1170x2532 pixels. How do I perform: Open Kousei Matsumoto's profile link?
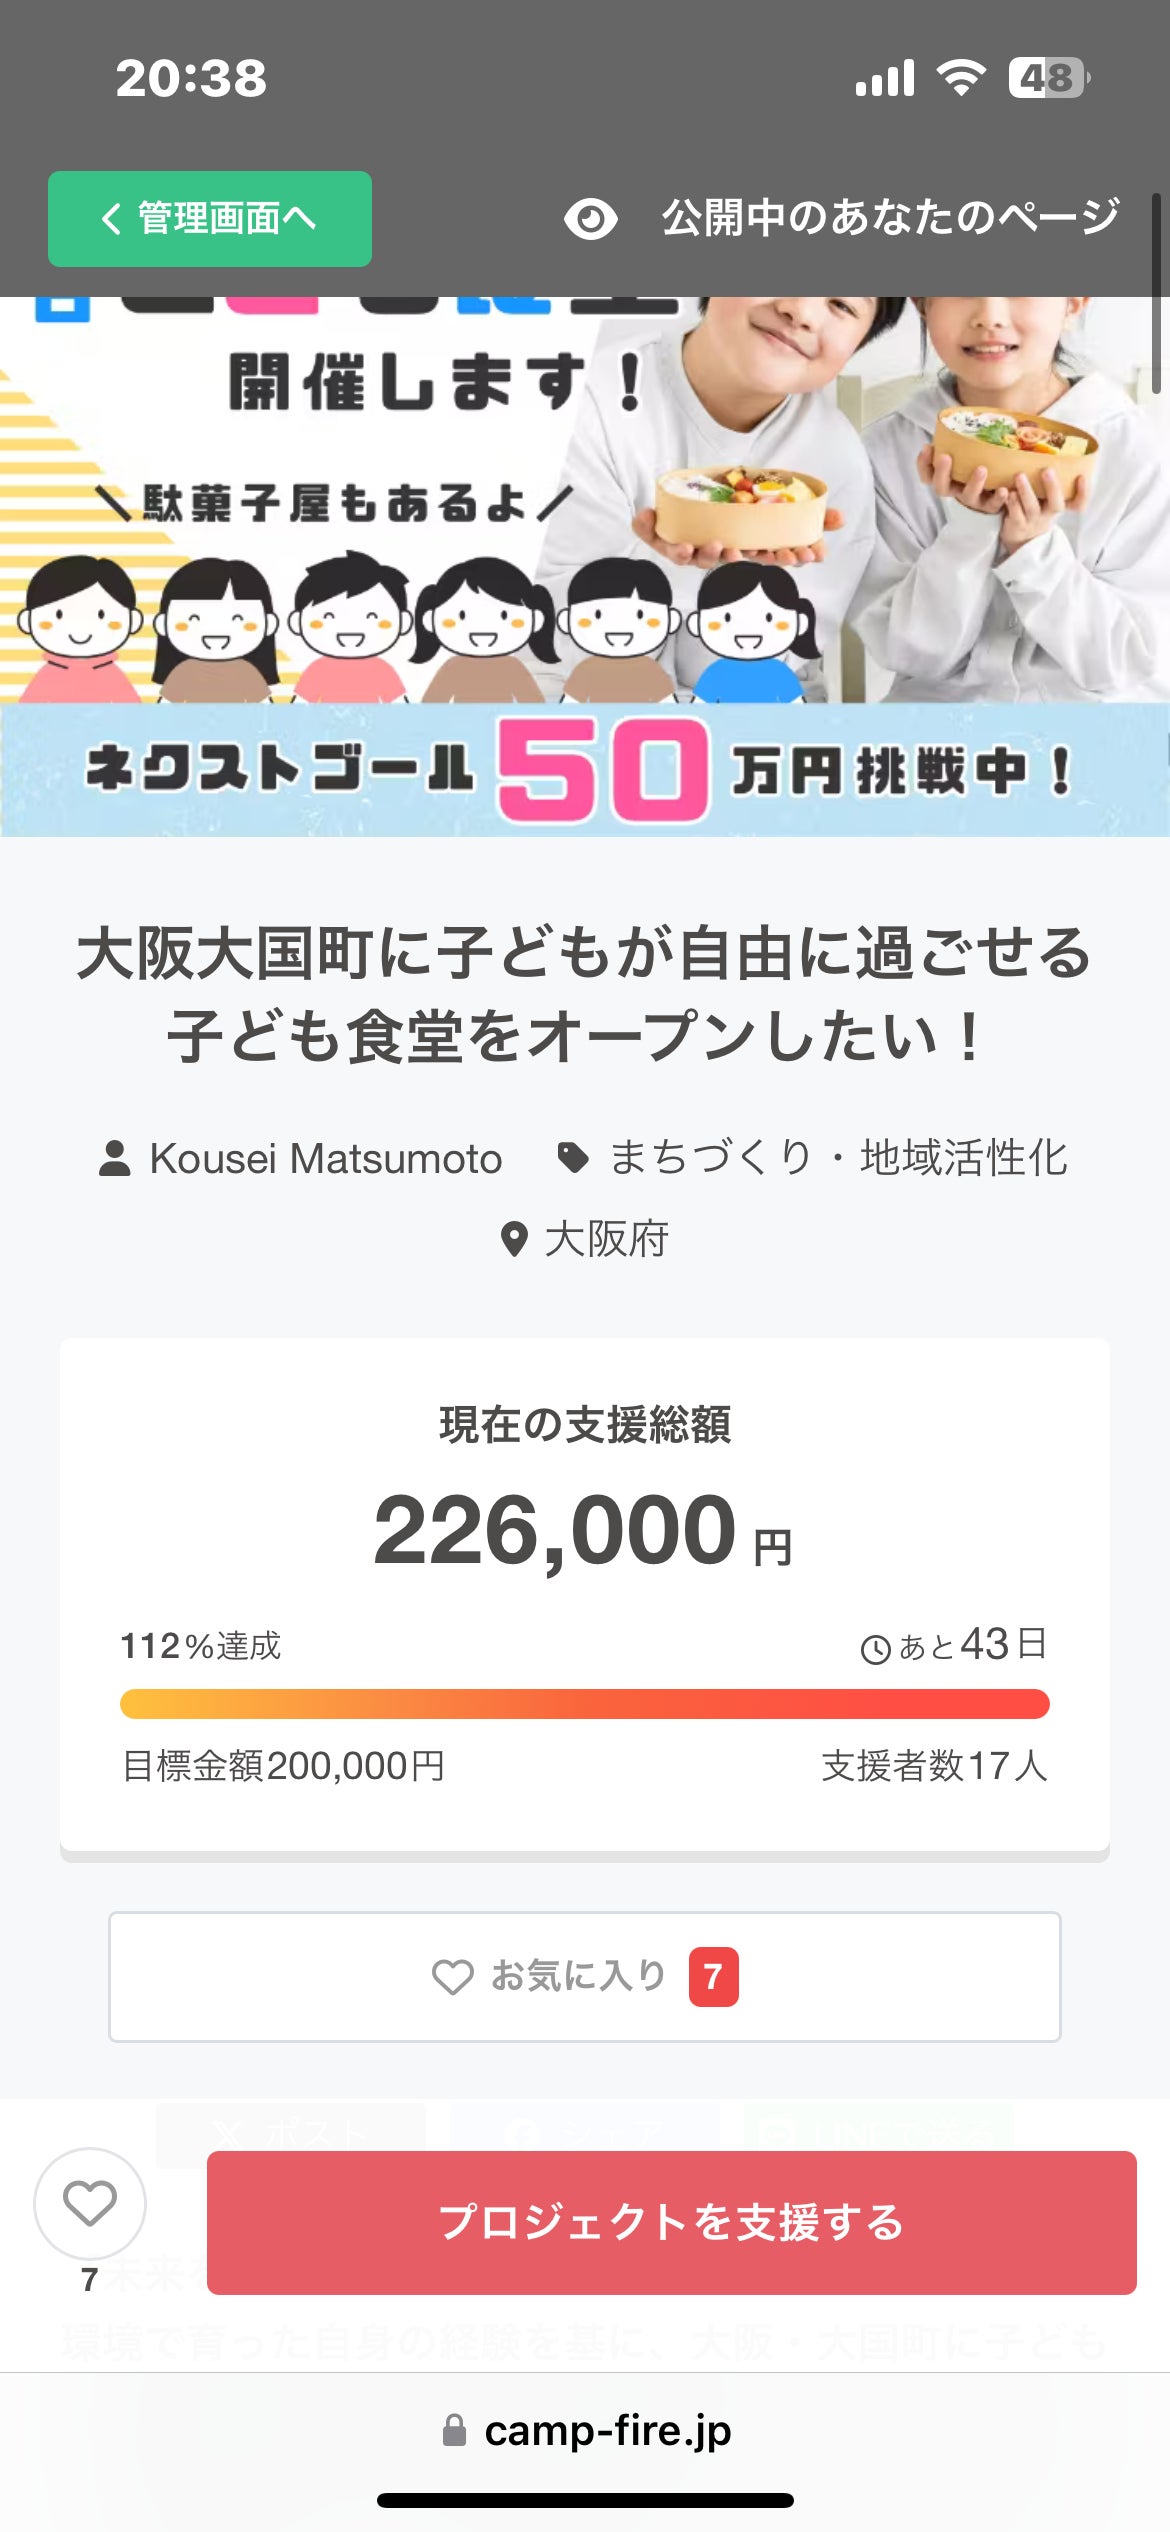click(325, 1159)
